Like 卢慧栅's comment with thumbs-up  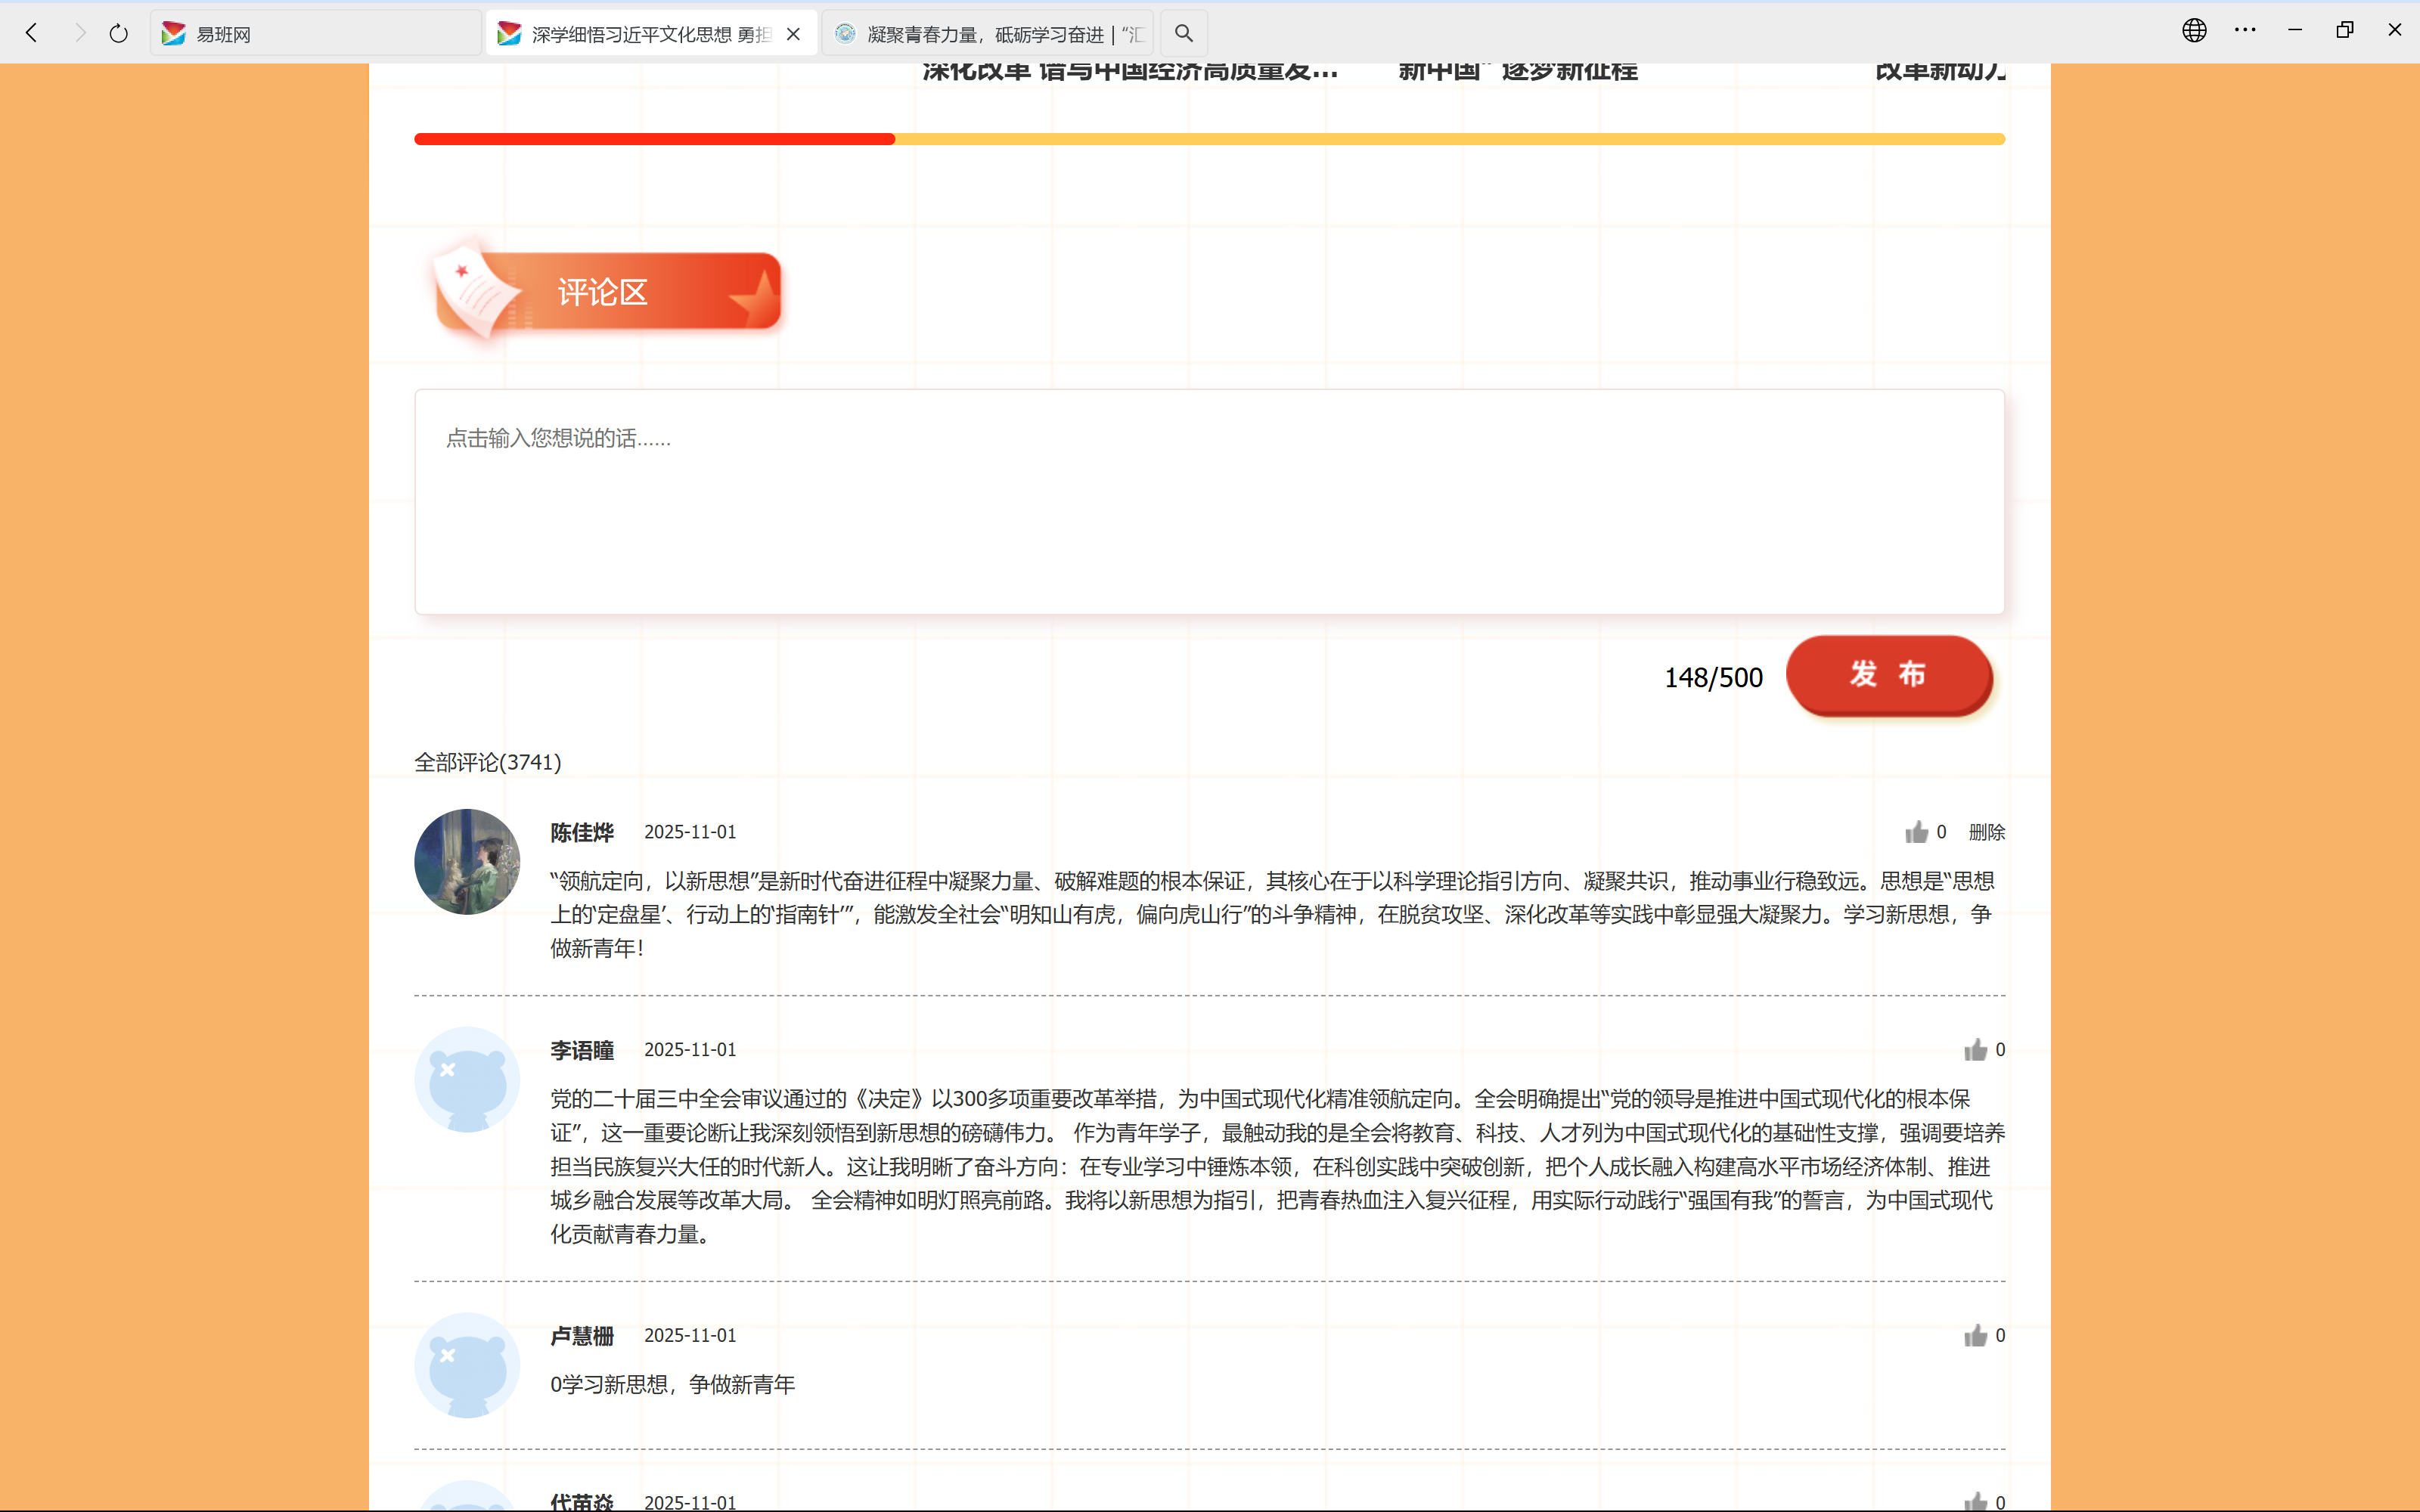click(x=1975, y=1336)
